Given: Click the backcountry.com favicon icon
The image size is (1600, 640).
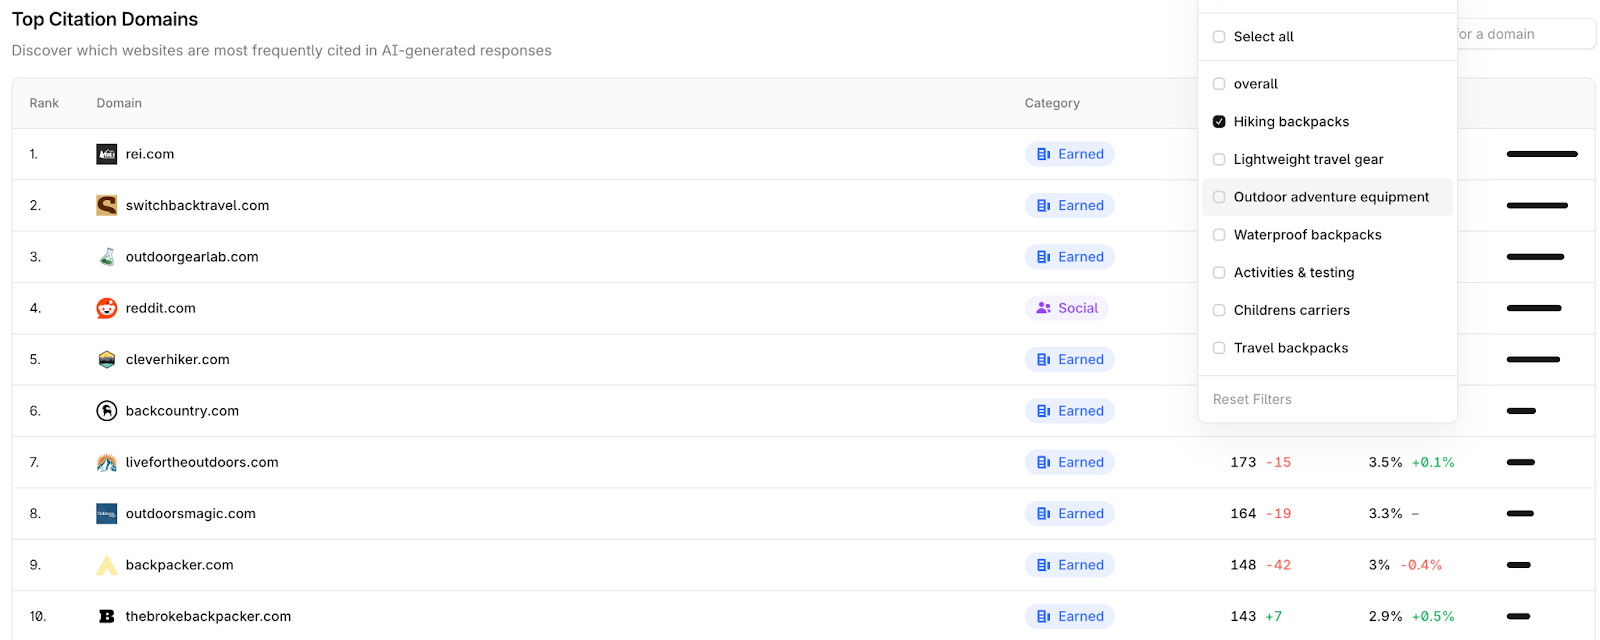Looking at the screenshot, I should (106, 411).
